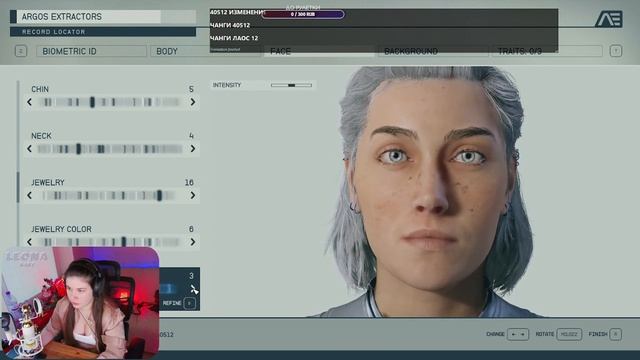
Task: Click the Chin value 5
Action: coord(191,89)
